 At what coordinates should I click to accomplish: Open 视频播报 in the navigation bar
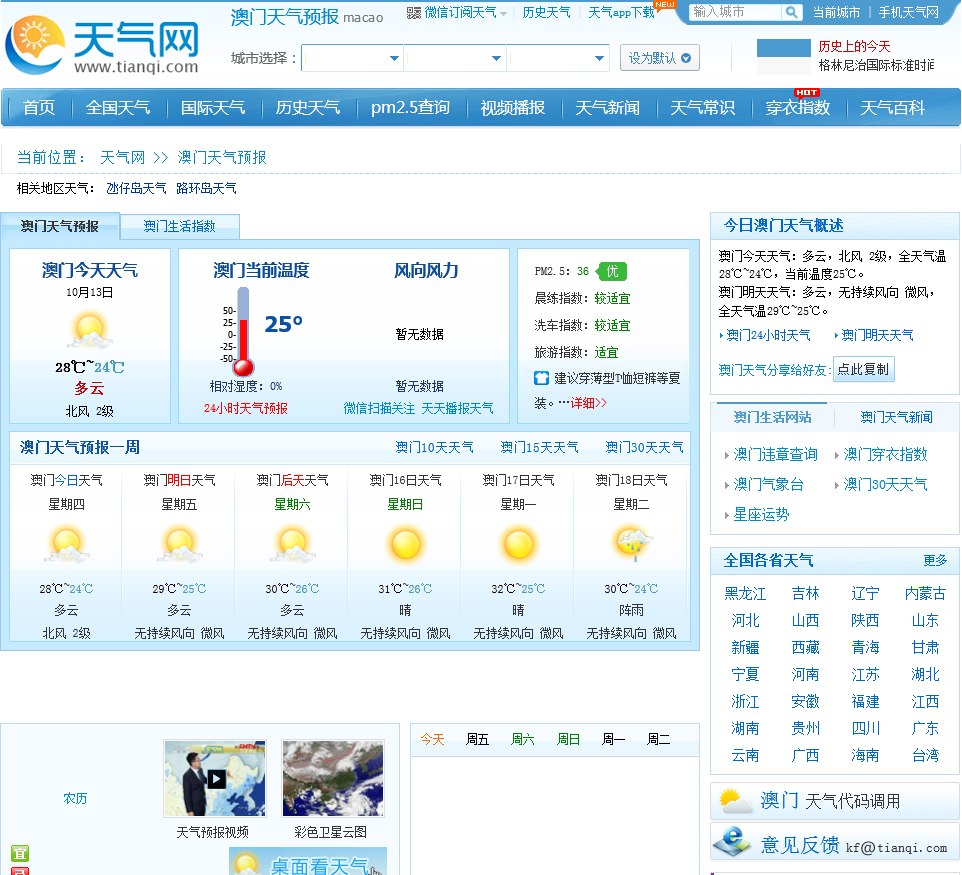pos(513,107)
